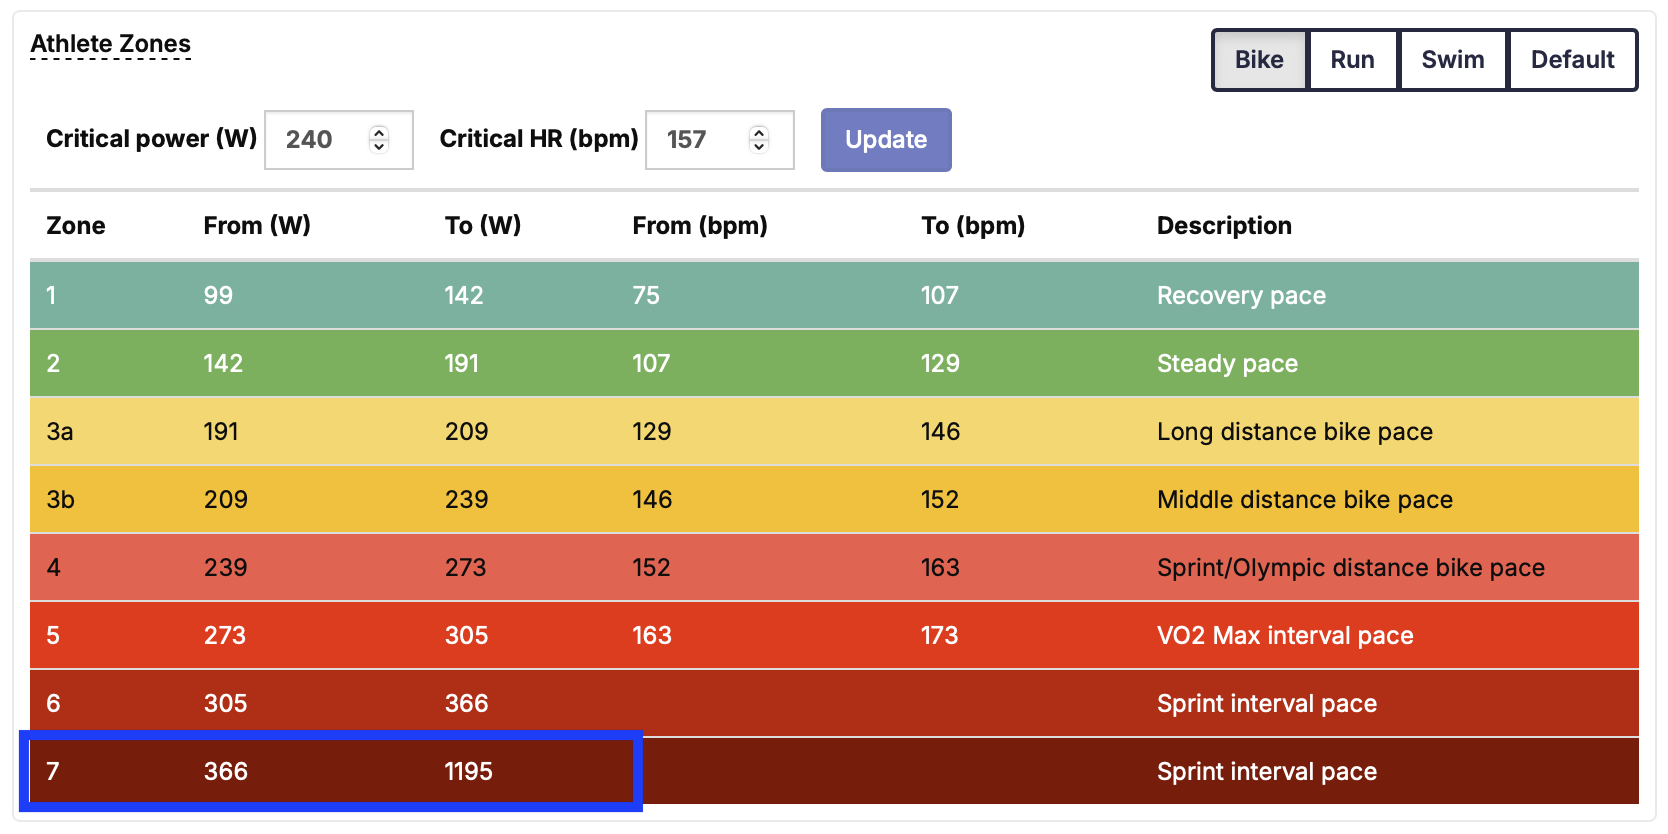This screenshot has width=1668, height=834.
Task: Click the Critical power input field
Action: coord(320,140)
